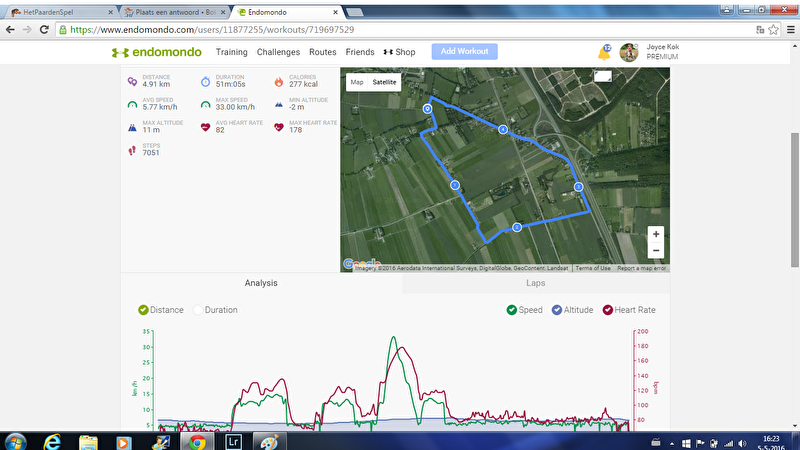The width and height of the screenshot is (800, 450).
Task: Click the duration stopwatch icon
Action: click(205, 81)
